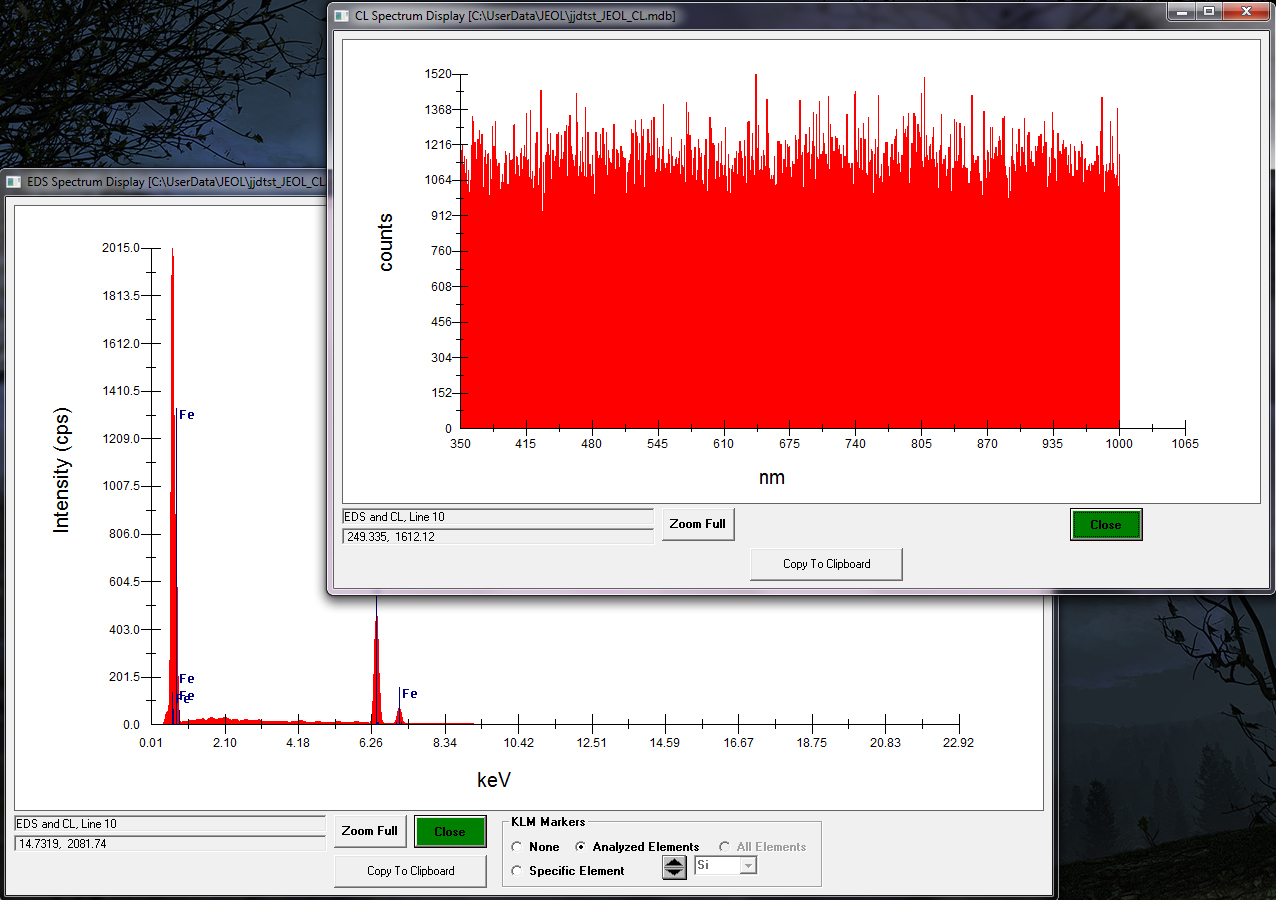Select Analyzed Elements KLM markers
1276x900 pixels.
point(581,847)
